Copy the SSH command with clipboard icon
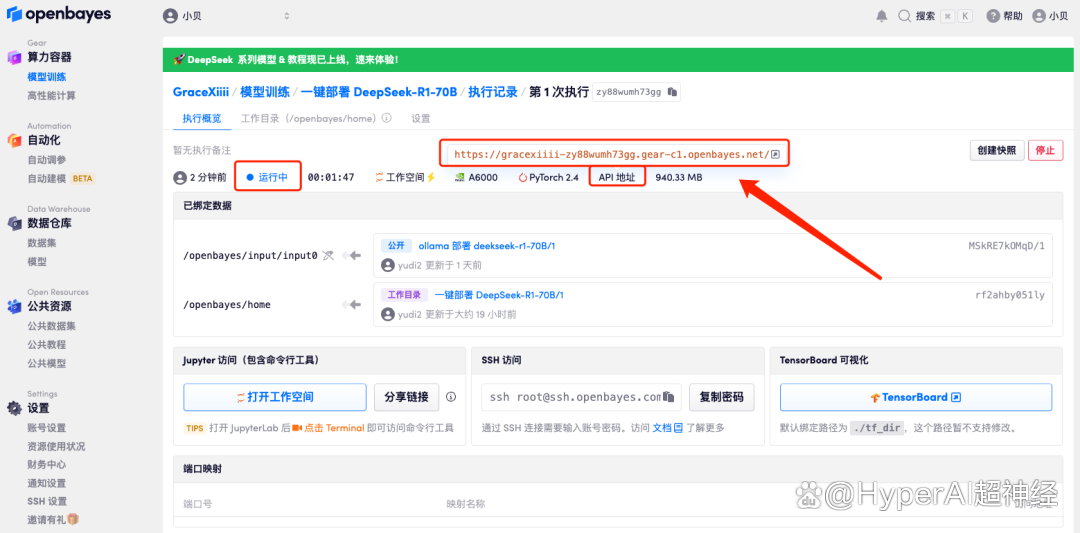Screen dimensions: 1080x533 click(x=669, y=397)
